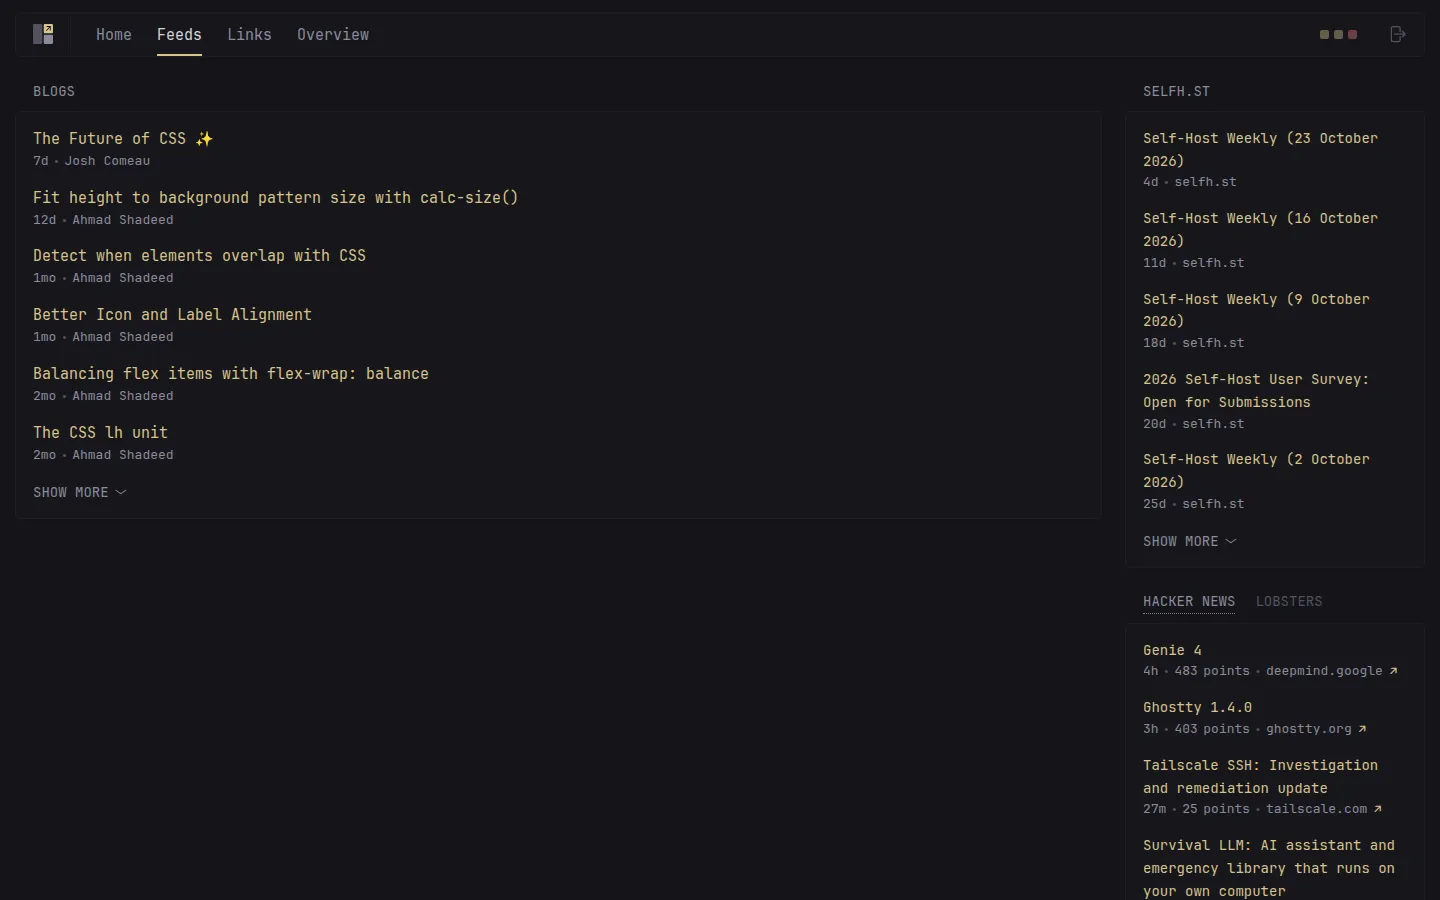Click "483 points" on the Genie 4 story

[1212, 671]
